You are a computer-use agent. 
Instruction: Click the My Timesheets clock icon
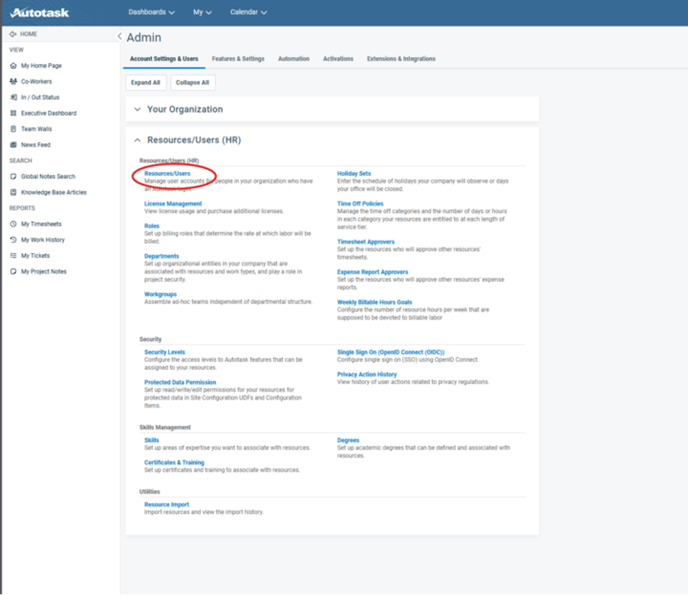(x=13, y=224)
